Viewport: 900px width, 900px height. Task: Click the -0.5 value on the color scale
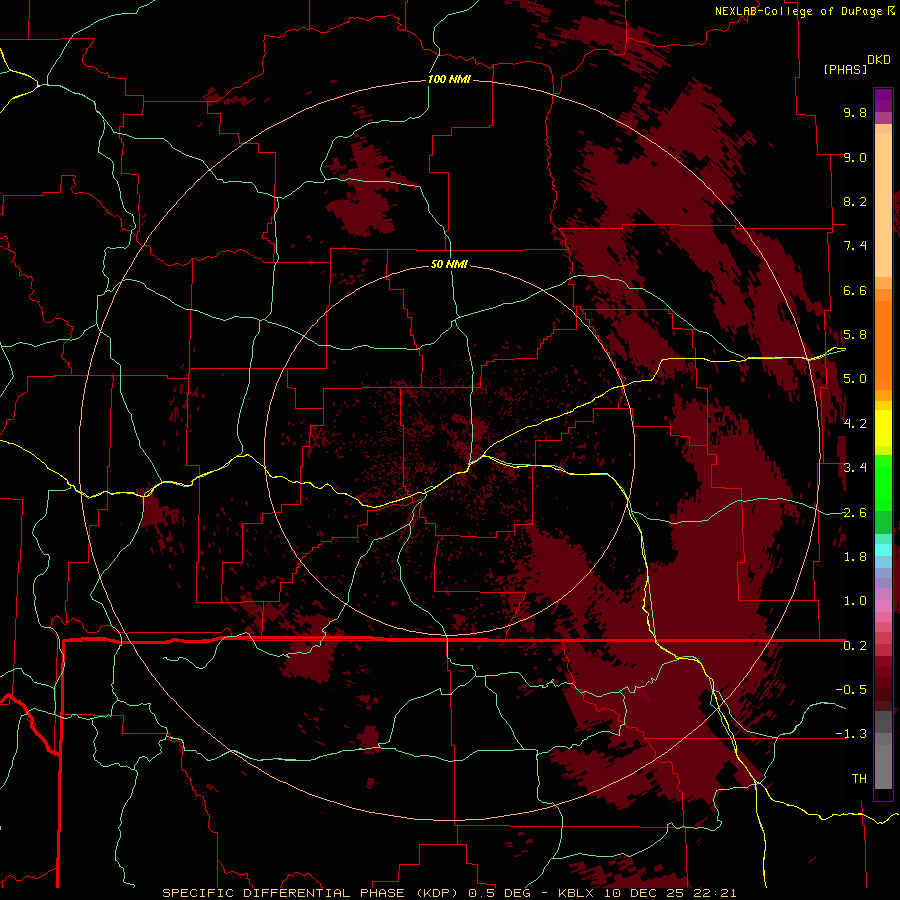[x=851, y=690]
